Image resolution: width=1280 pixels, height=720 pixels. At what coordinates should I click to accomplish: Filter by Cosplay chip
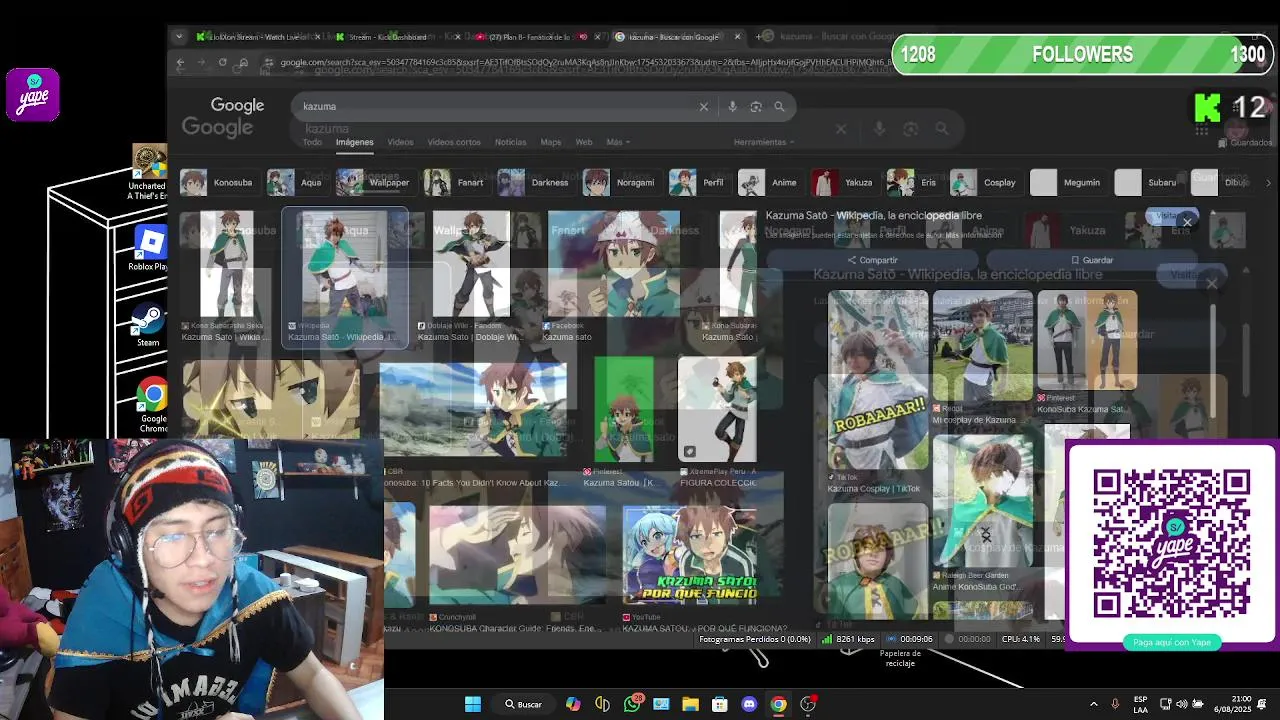pyautogui.click(x=985, y=183)
